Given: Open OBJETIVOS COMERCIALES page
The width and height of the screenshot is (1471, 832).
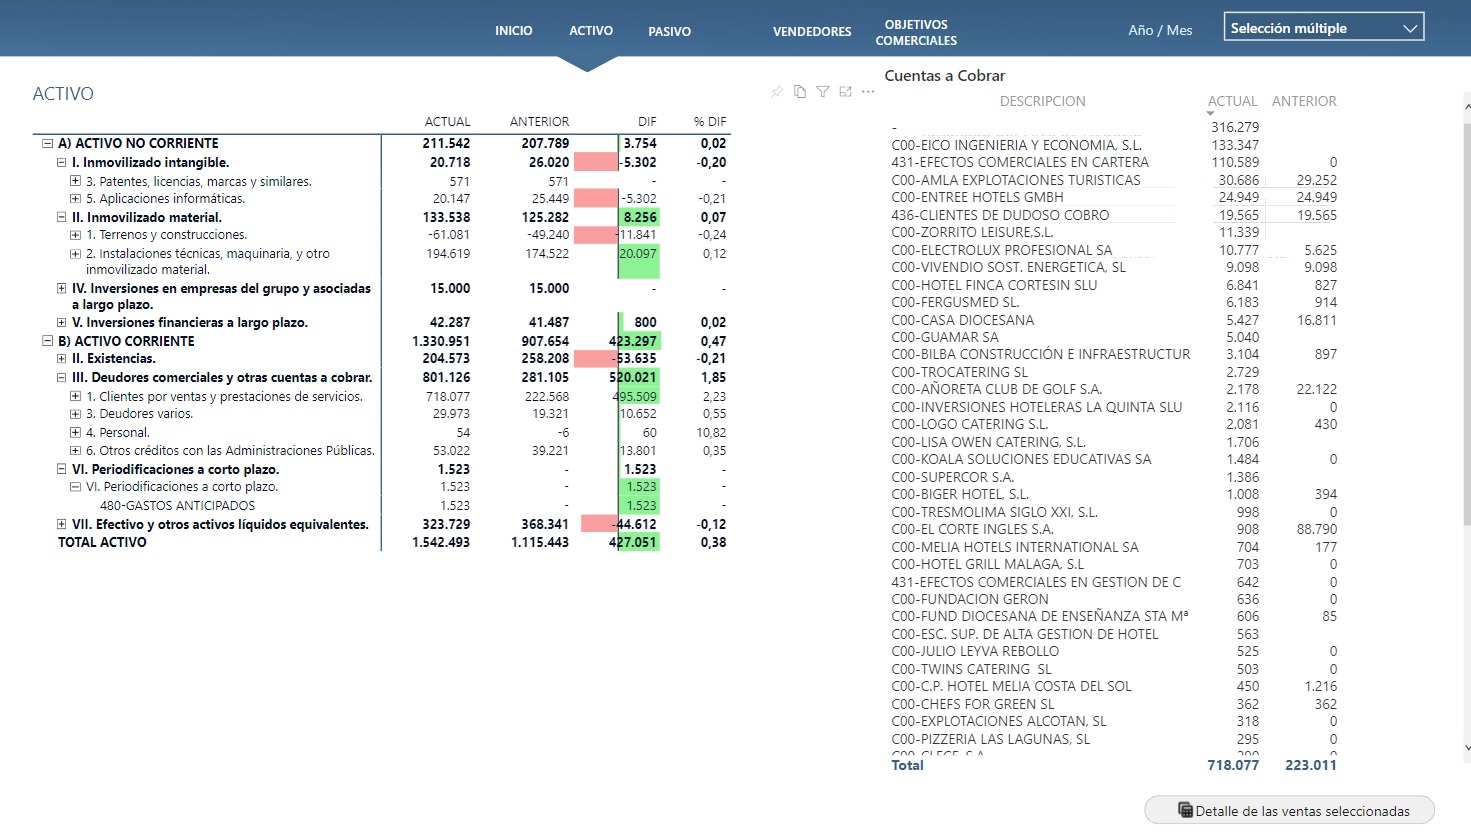Looking at the screenshot, I should [916, 33].
